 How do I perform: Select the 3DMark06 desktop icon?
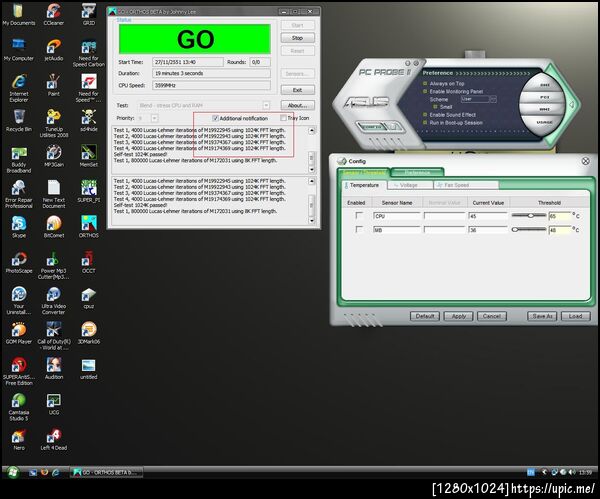(x=89, y=333)
